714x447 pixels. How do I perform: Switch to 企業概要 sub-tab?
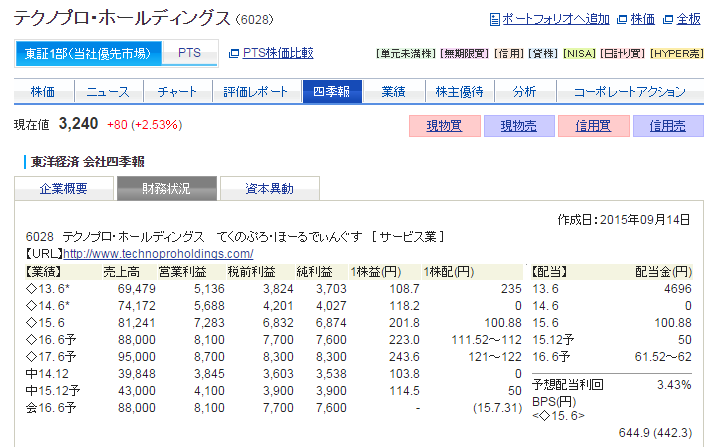click(64, 188)
